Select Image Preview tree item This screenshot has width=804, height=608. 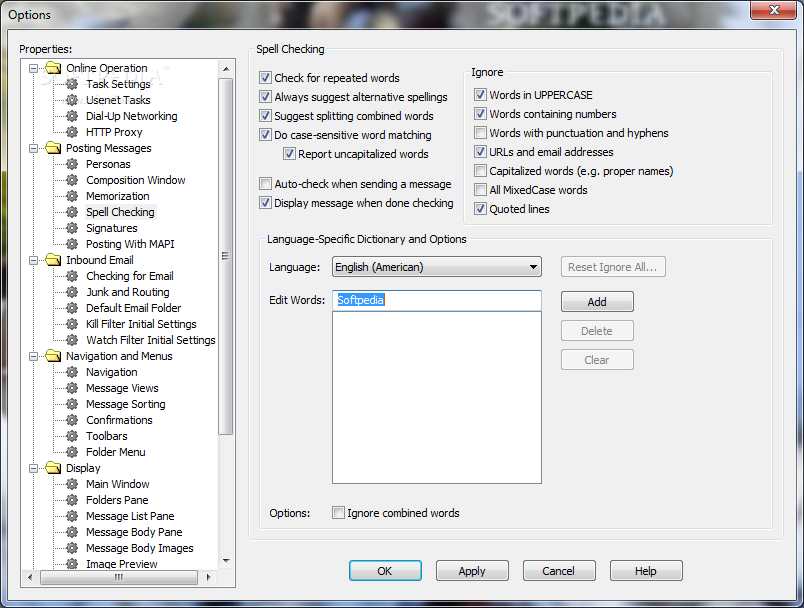pos(122,564)
